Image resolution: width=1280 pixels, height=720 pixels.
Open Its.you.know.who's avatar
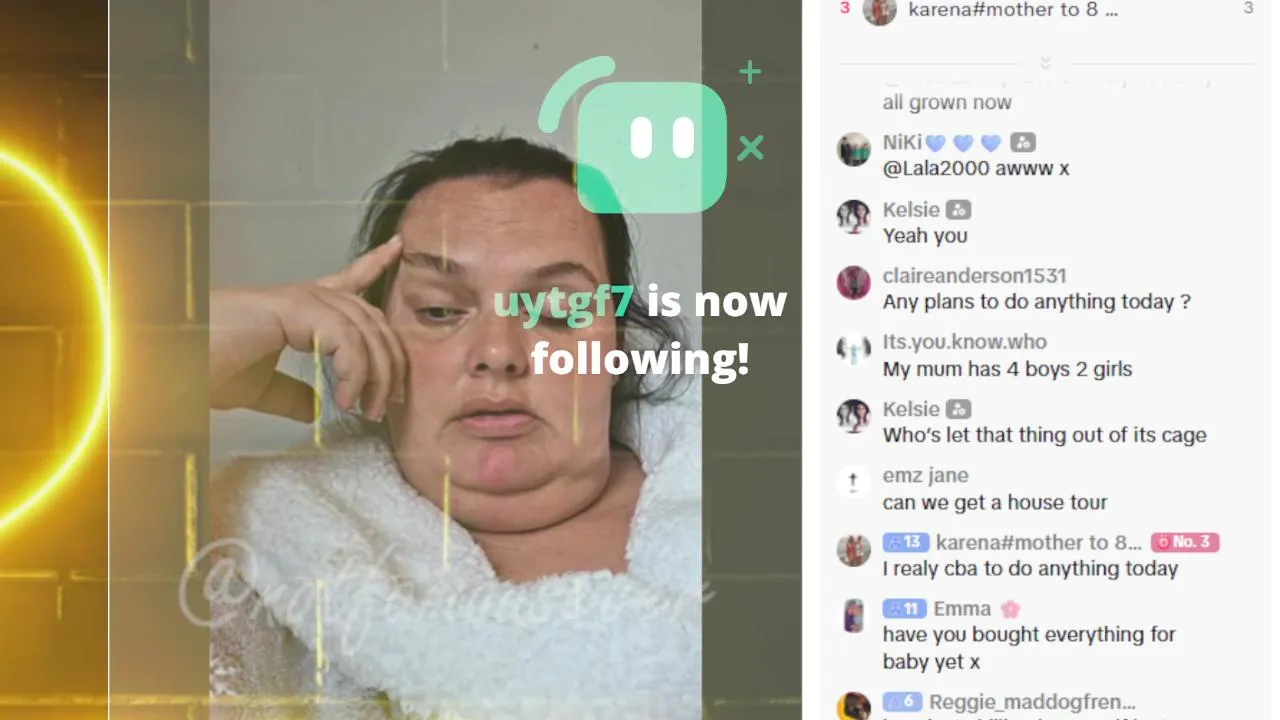(x=853, y=350)
